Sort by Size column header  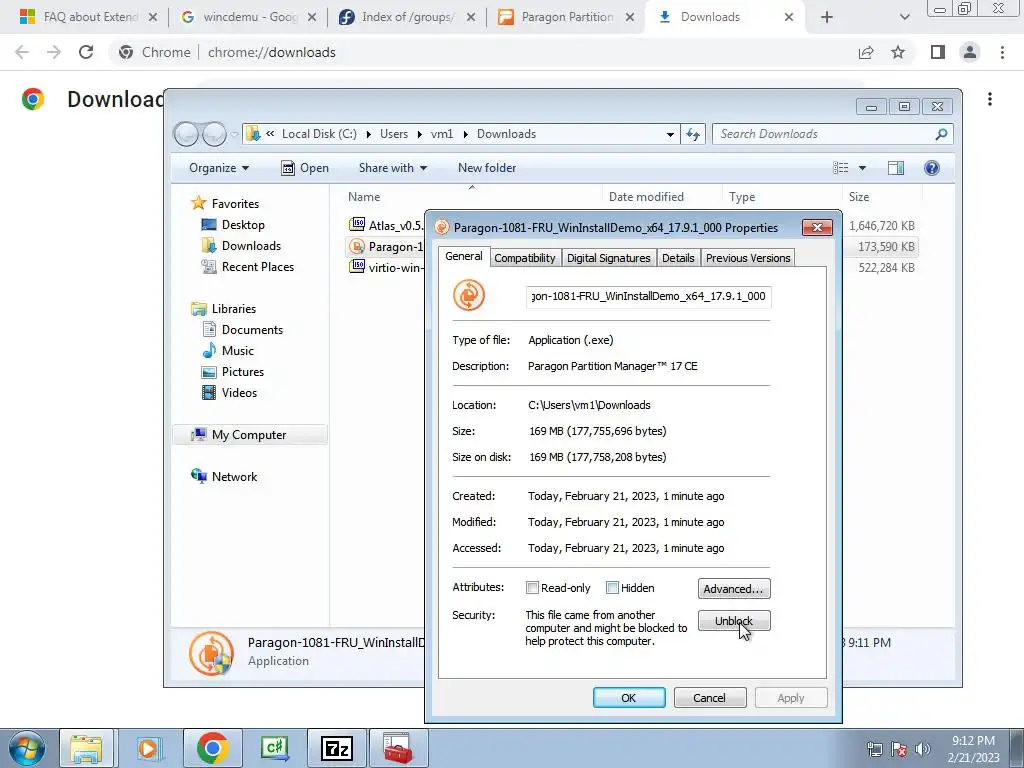[x=859, y=197]
